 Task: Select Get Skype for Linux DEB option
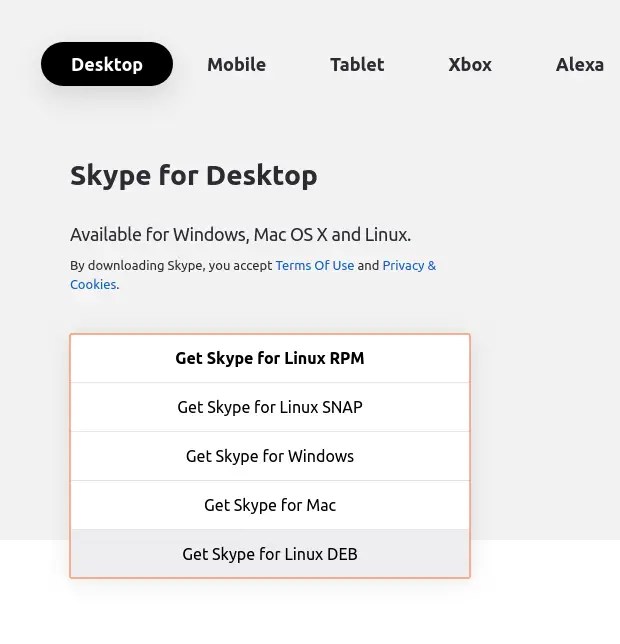pos(270,554)
